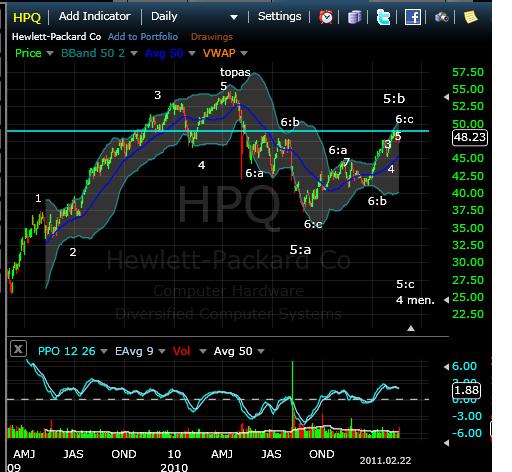Click the '5:c' chart annotation
This screenshot has height=472, width=512.
pyautogui.click(x=405, y=284)
